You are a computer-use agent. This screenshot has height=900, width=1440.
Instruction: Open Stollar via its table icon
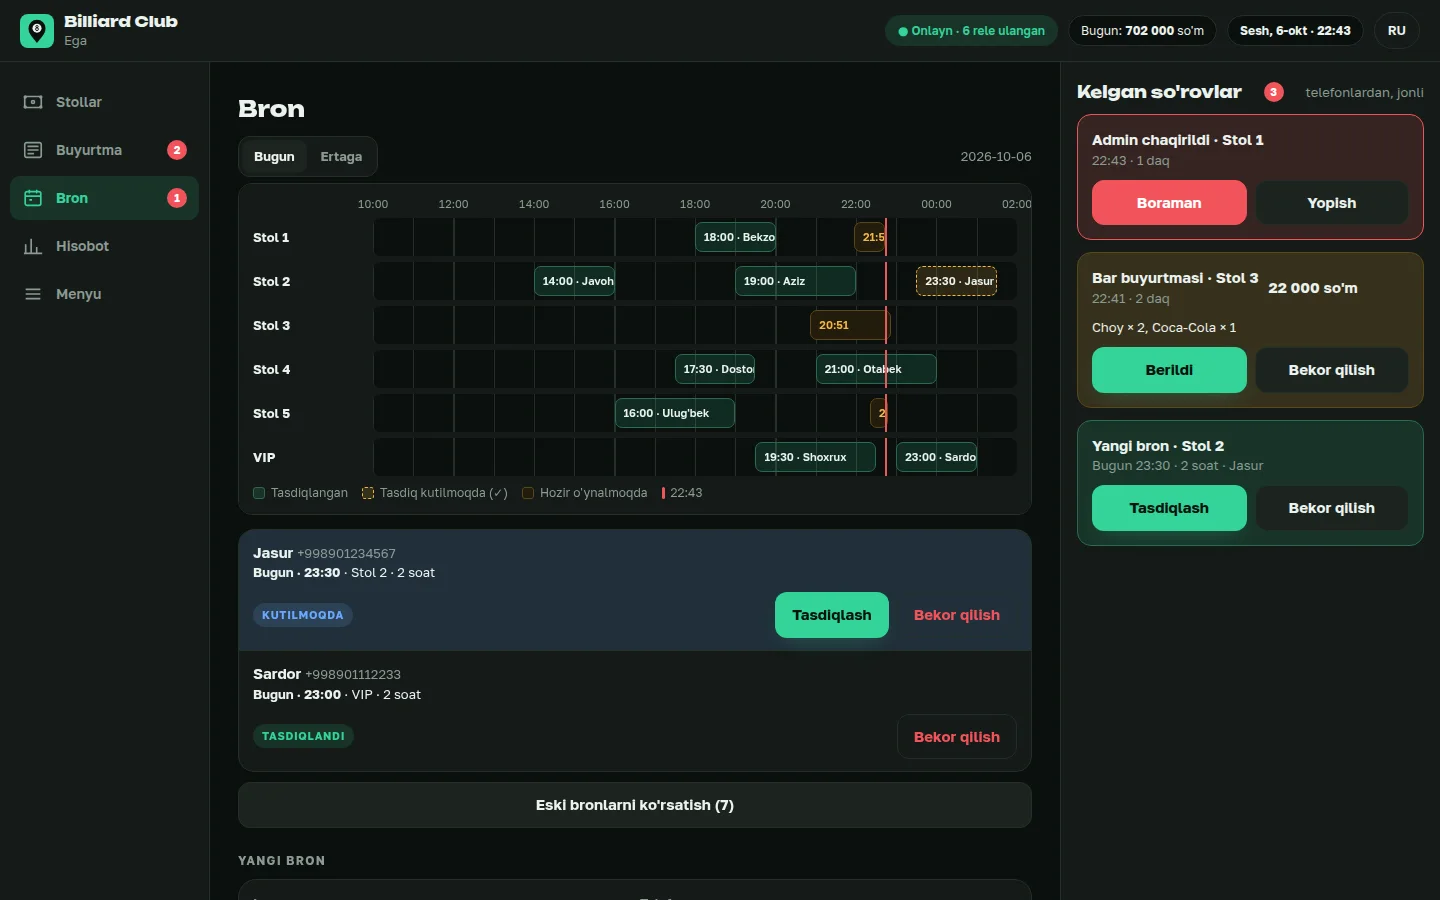coord(33,102)
